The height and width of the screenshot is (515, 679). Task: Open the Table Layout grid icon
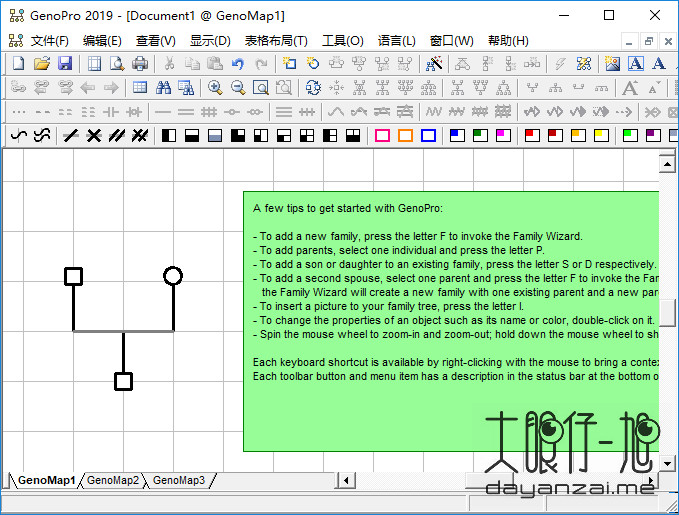tap(139, 88)
